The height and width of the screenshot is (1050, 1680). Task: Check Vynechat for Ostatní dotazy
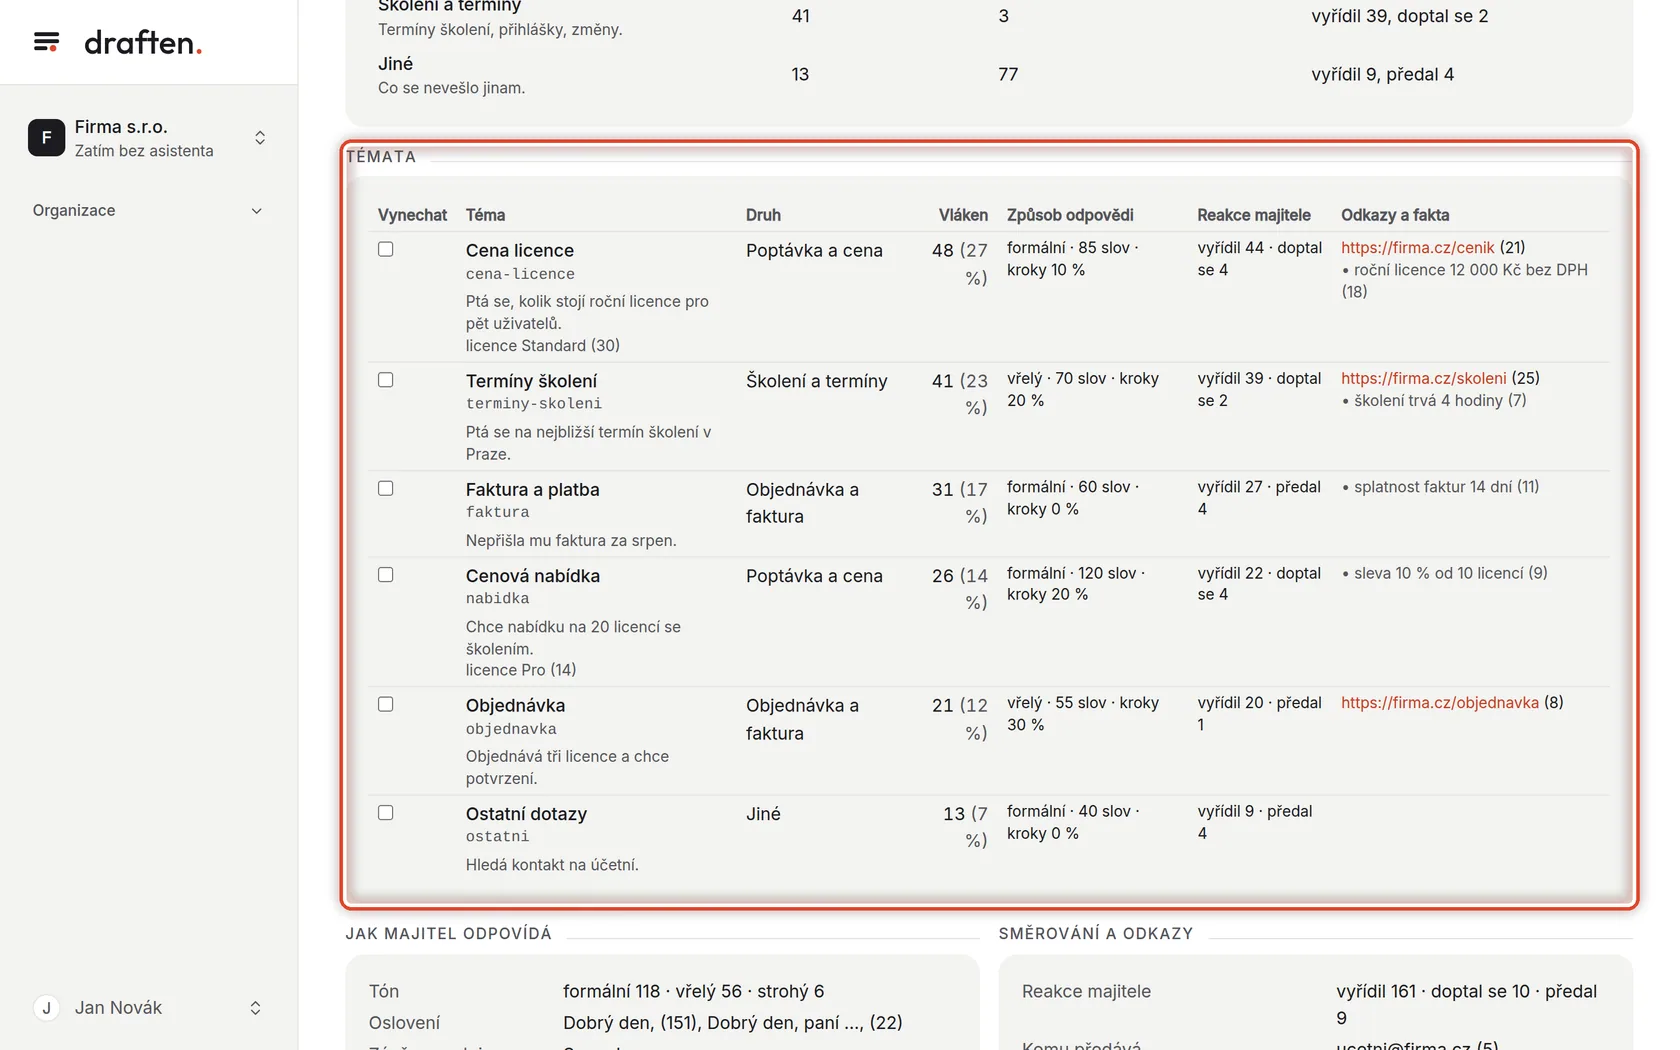[386, 812]
